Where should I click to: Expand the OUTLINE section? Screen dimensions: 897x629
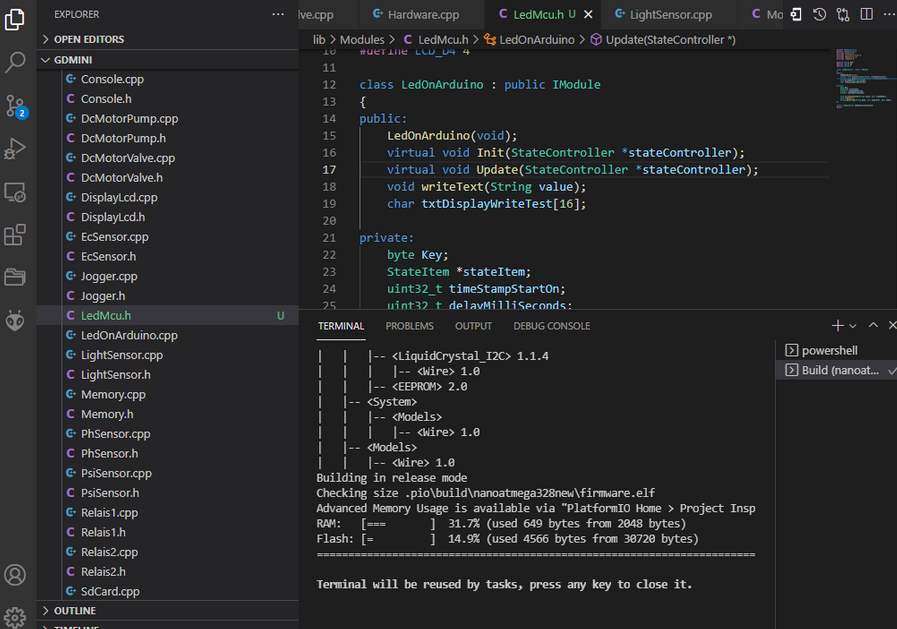tap(168, 611)
